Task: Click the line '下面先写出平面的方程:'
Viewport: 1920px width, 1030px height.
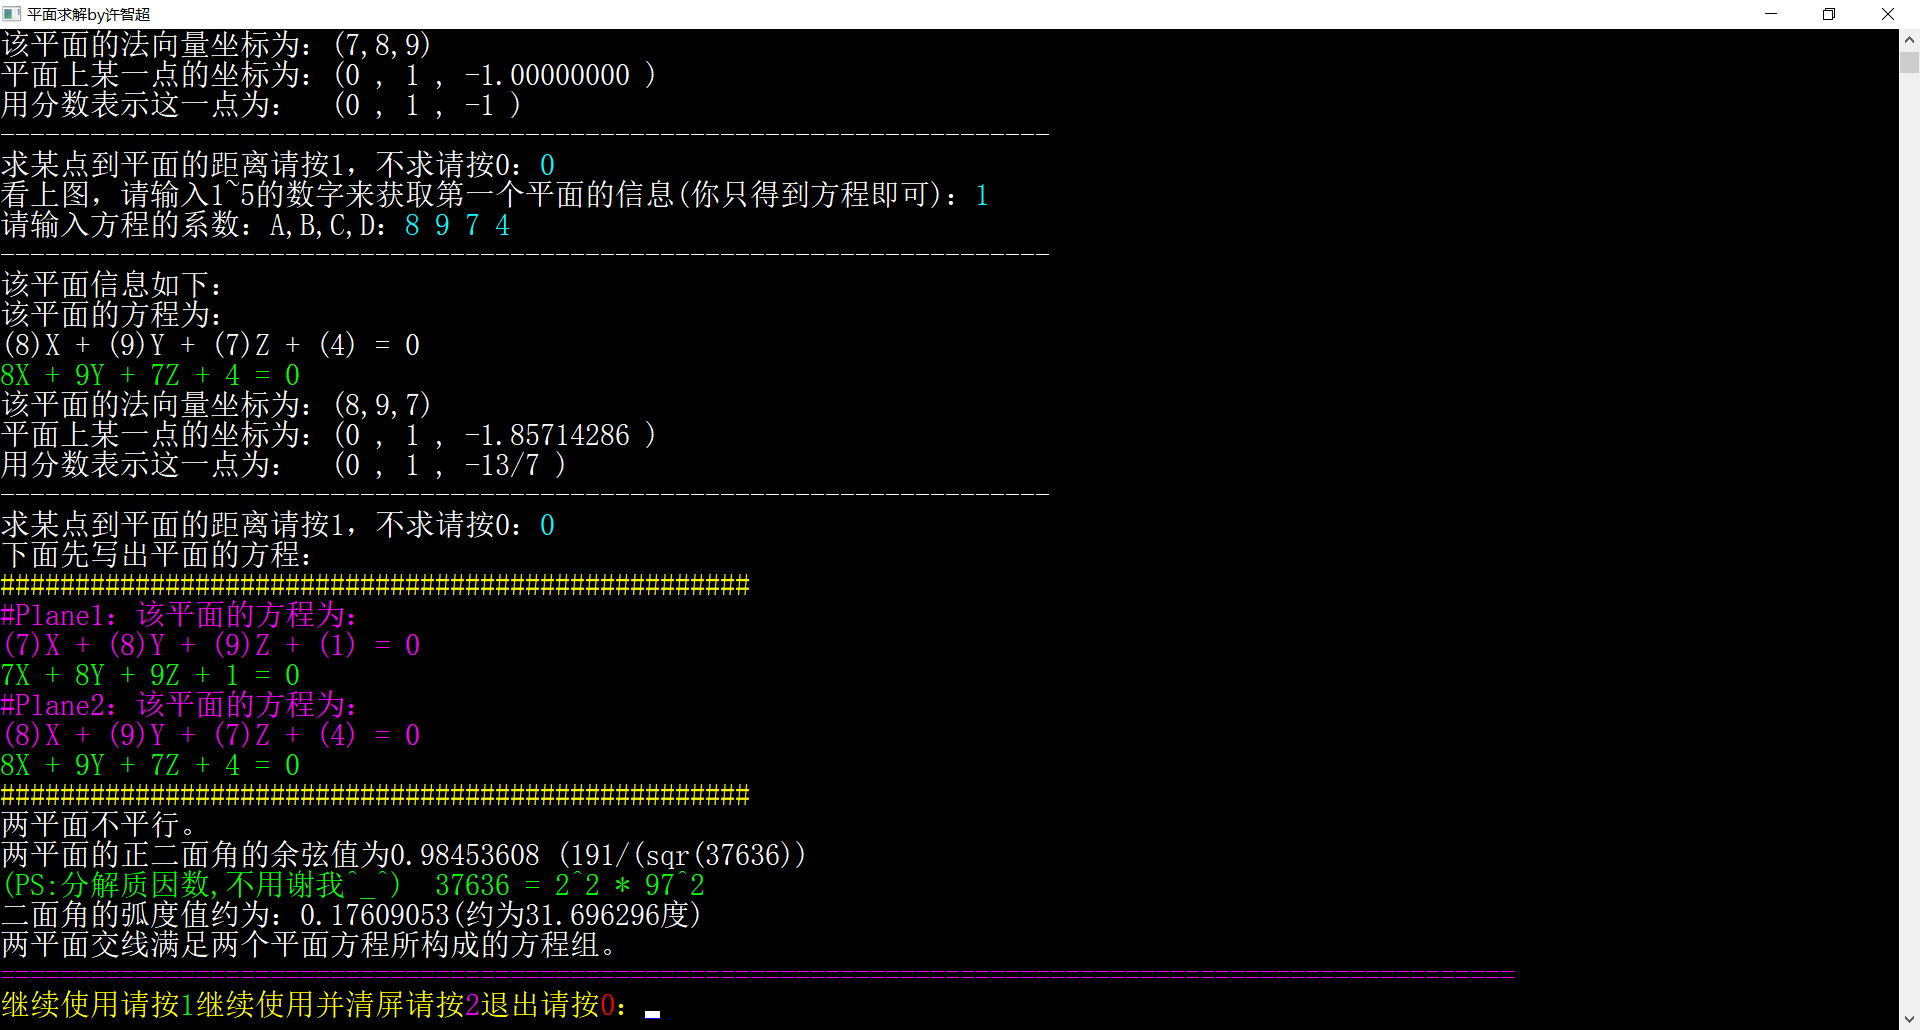Action: tap(156, 555)
